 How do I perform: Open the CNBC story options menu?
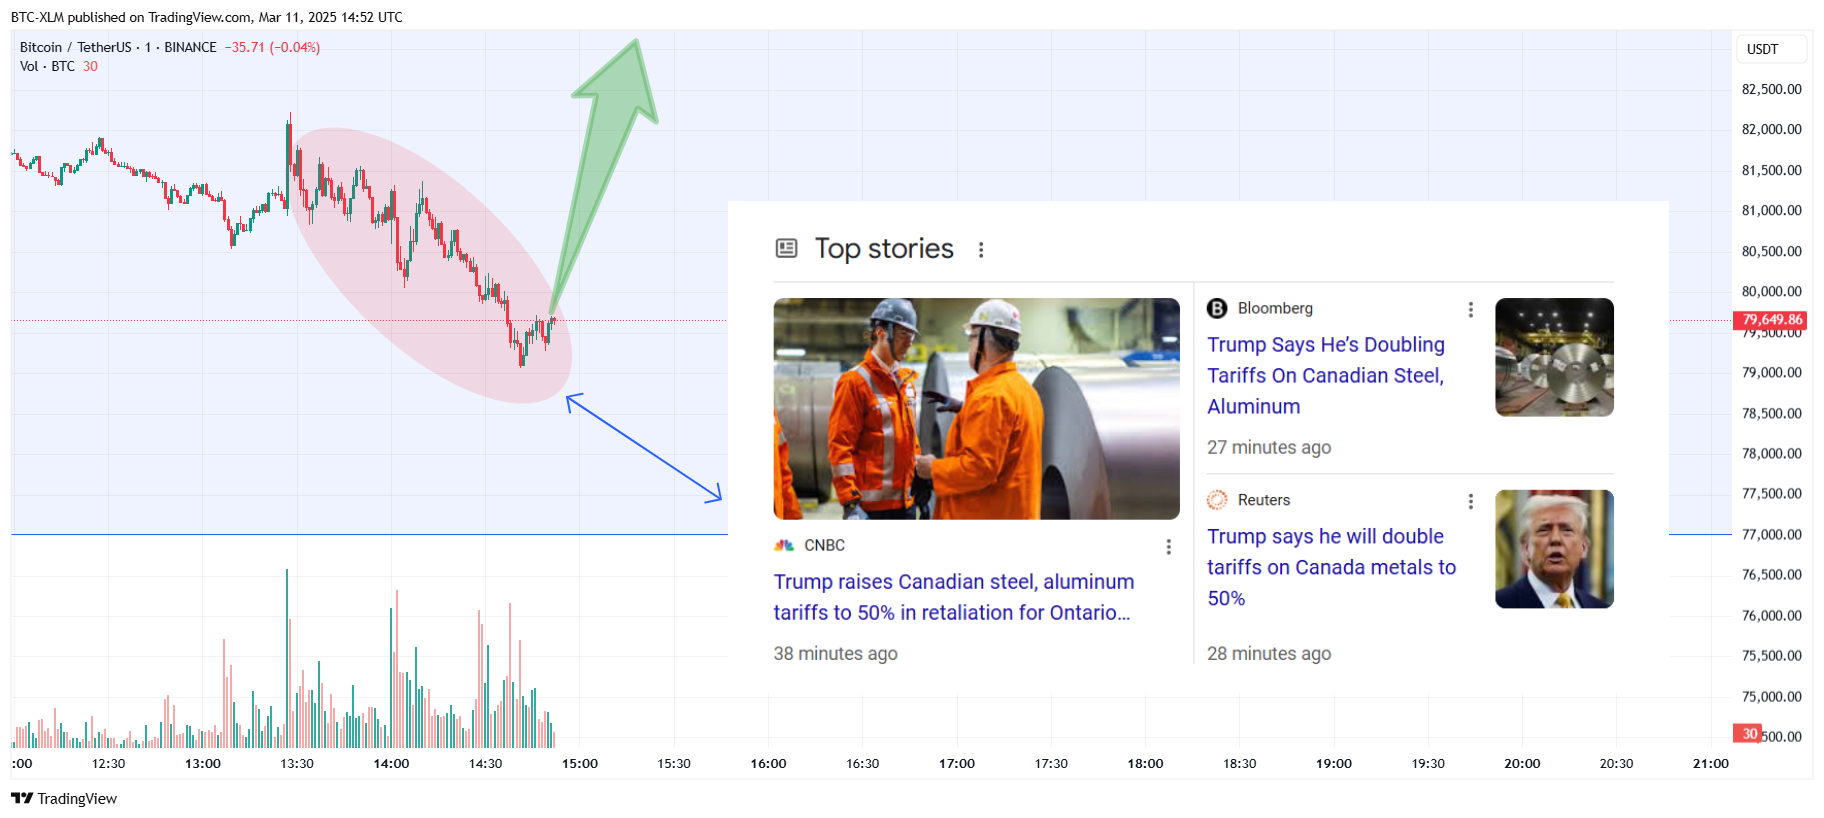(1168, 547)
